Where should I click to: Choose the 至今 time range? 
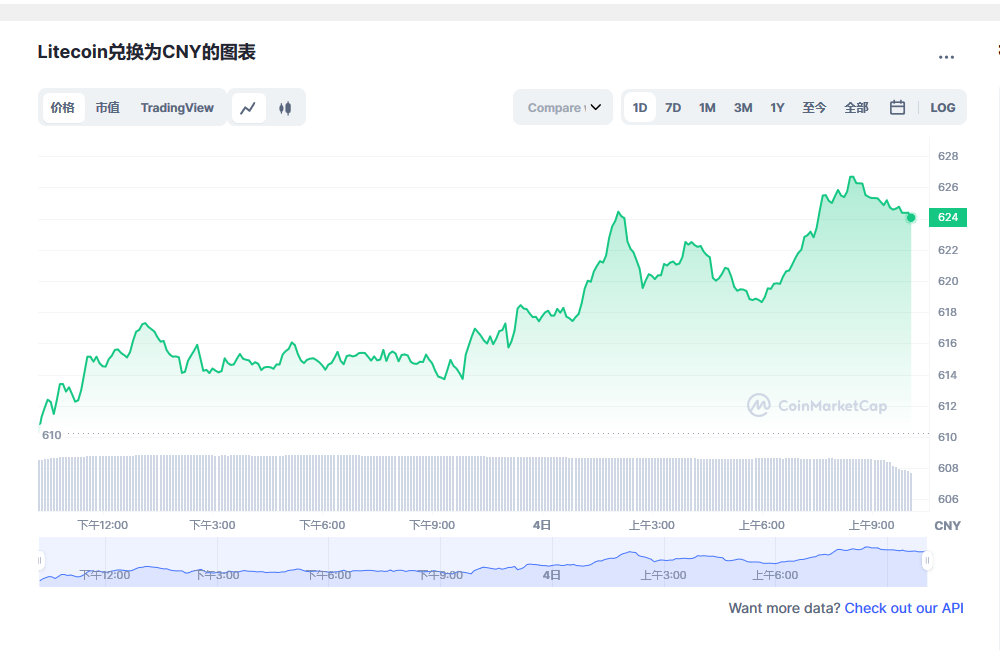[x=814, y=108]
